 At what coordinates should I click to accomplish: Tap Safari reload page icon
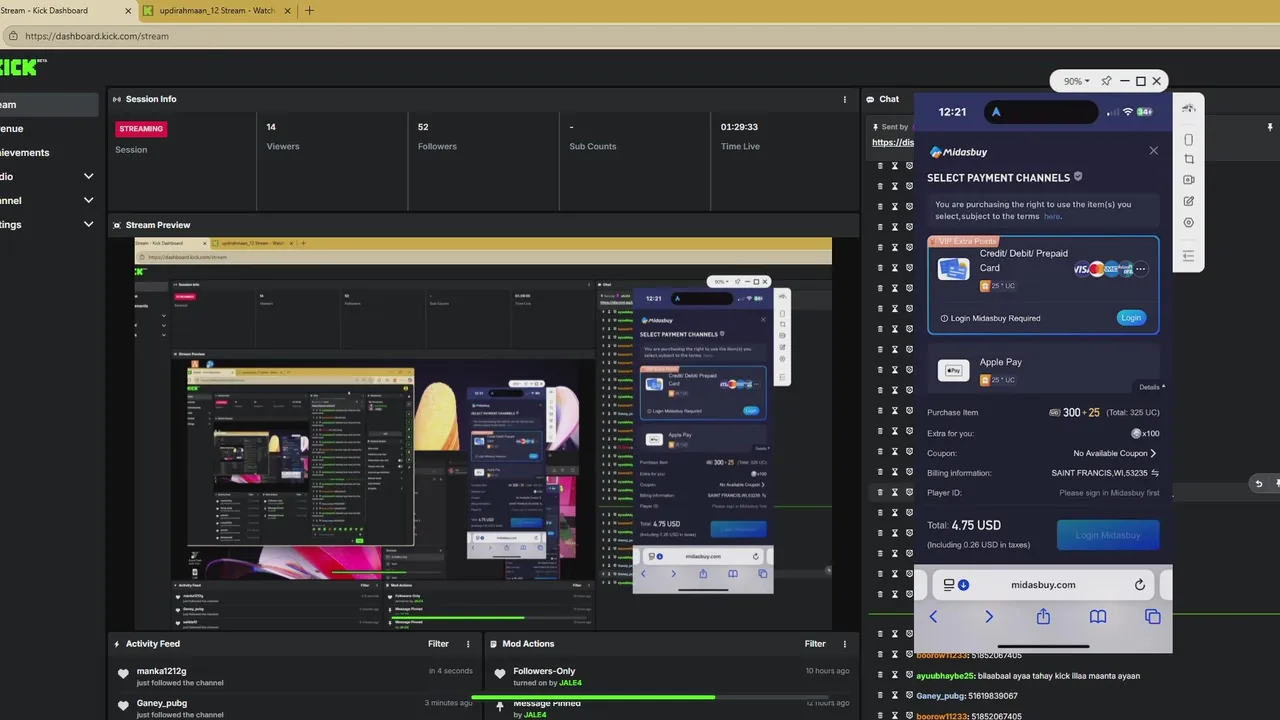[1139, 585]
